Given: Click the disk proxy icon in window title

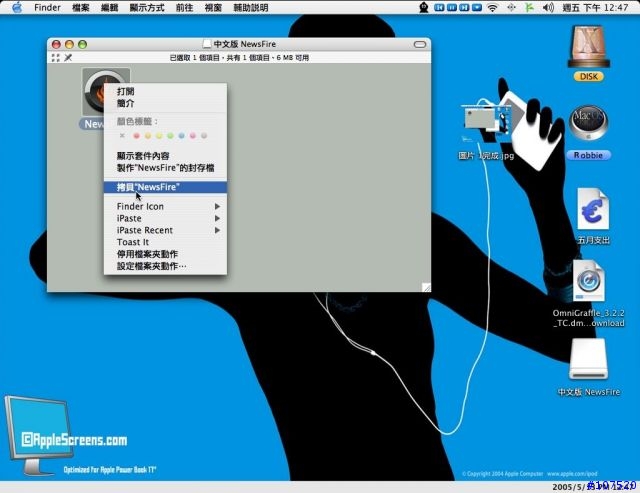Looking at the screenshot, I should pyautogui.click(x=207, y=44).
